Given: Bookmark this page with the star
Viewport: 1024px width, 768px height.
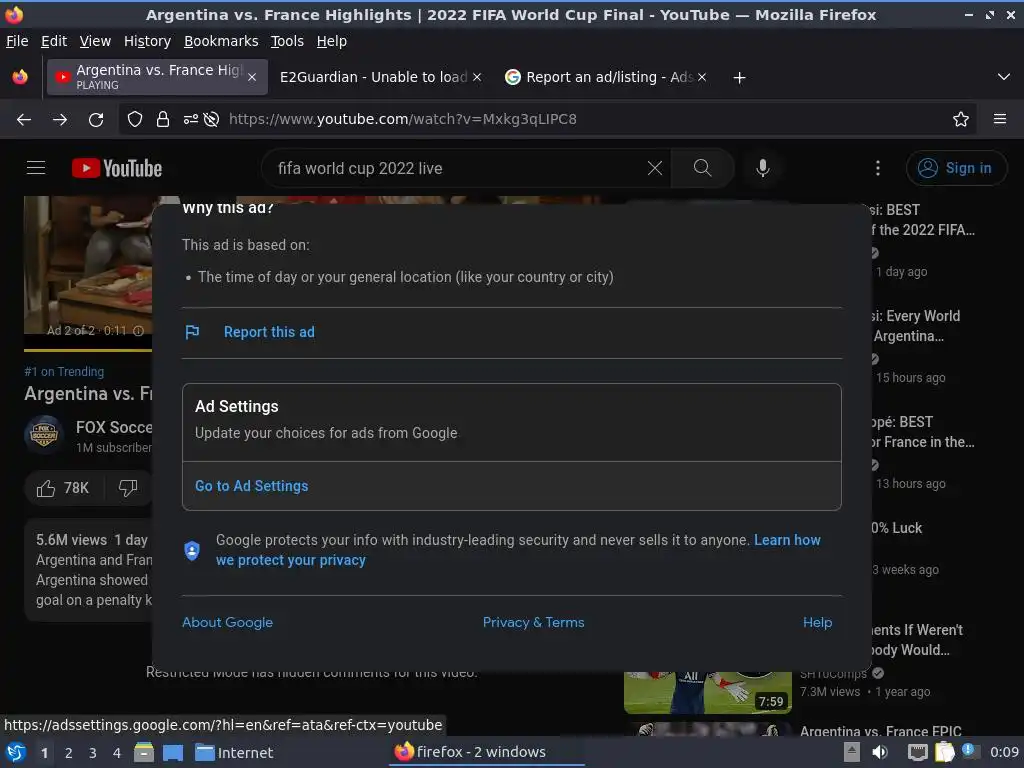Looking at the screenshot, I should (x=961, y=120).
